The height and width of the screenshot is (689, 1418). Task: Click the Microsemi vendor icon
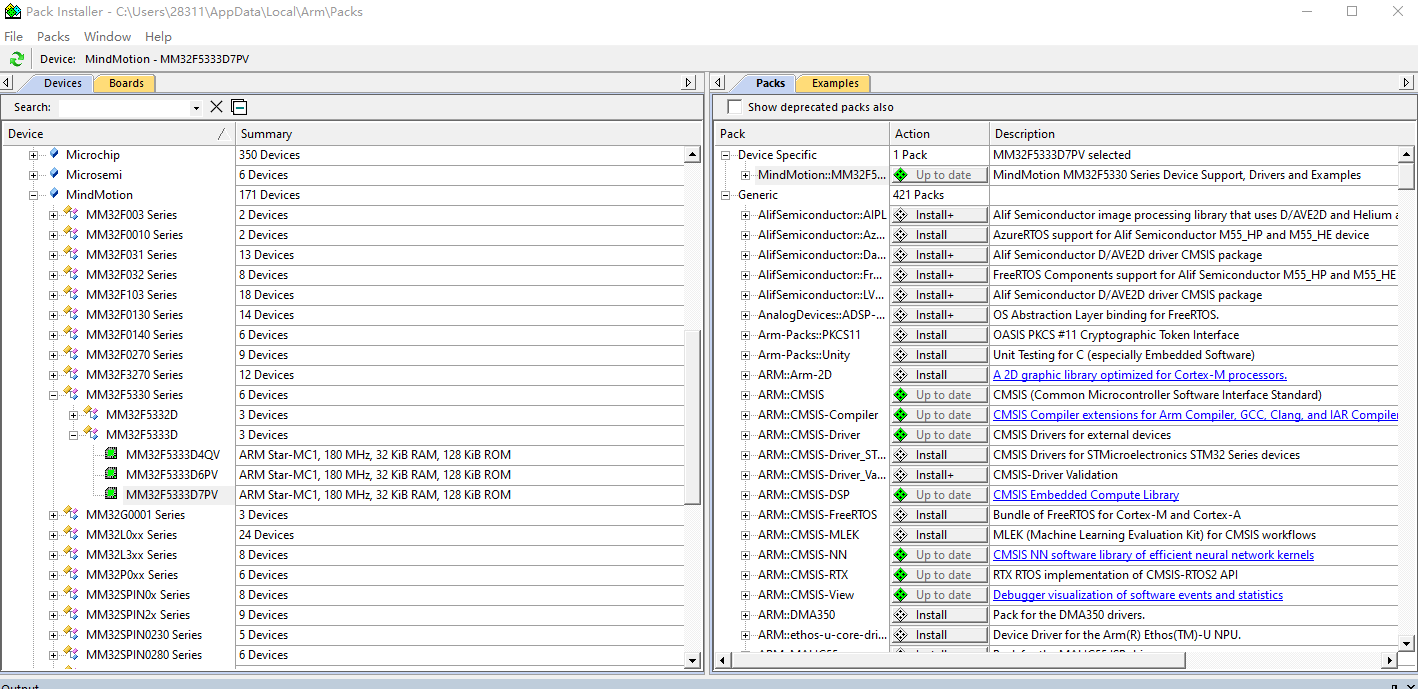click(x=53, y=174)
